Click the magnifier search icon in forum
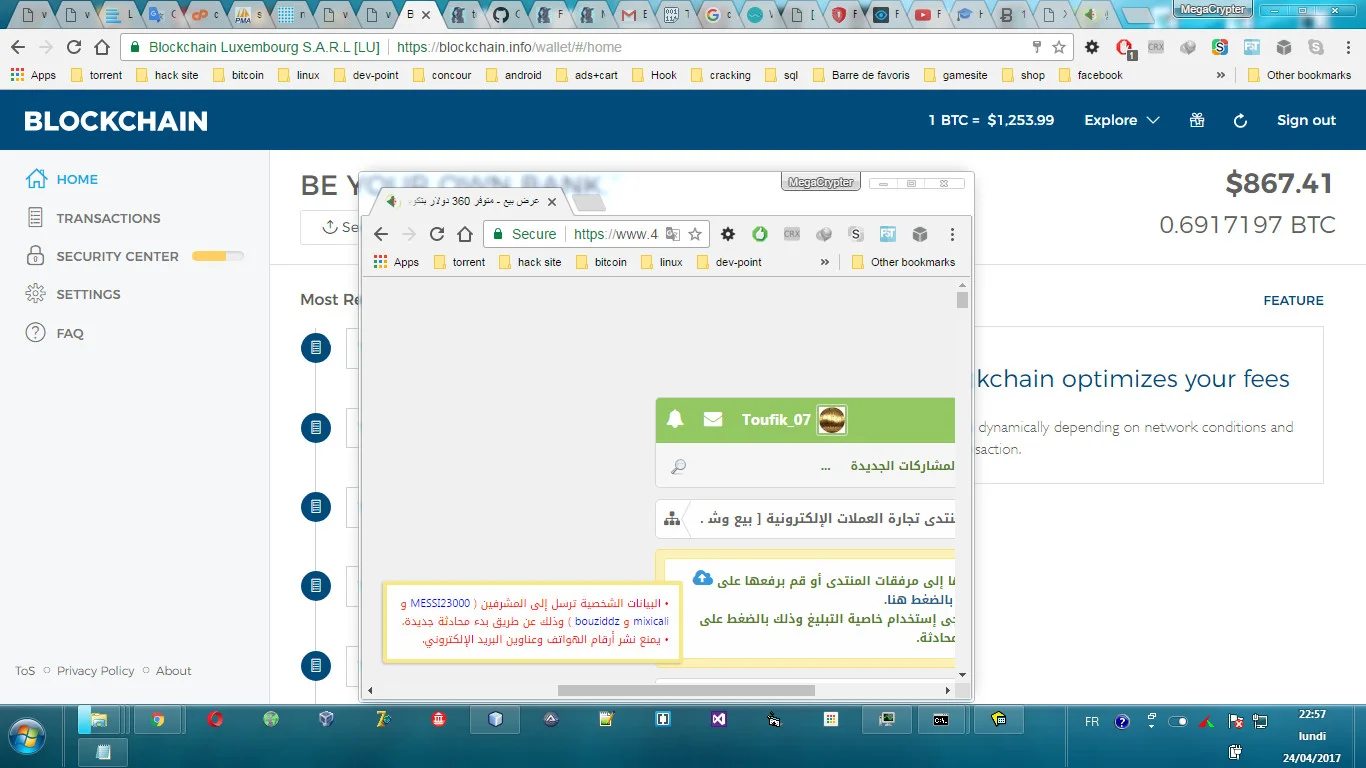 [678, 466]
